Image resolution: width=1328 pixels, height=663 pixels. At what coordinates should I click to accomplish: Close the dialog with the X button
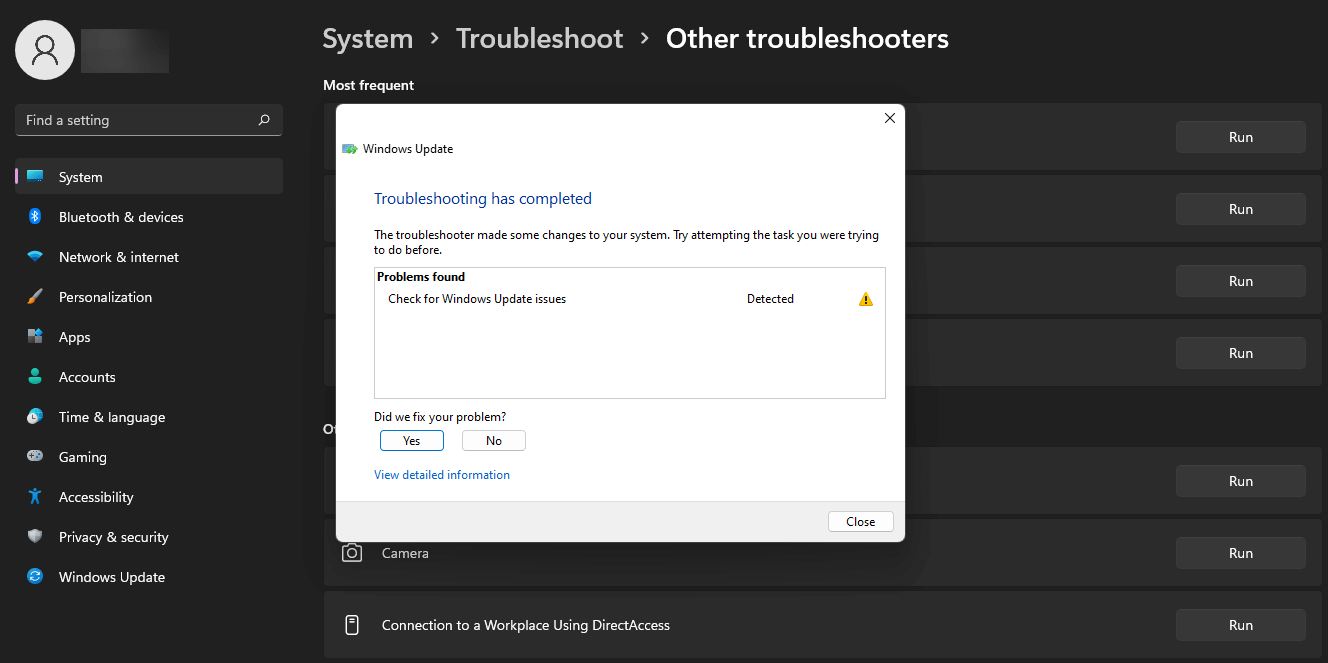pos(890,118)
